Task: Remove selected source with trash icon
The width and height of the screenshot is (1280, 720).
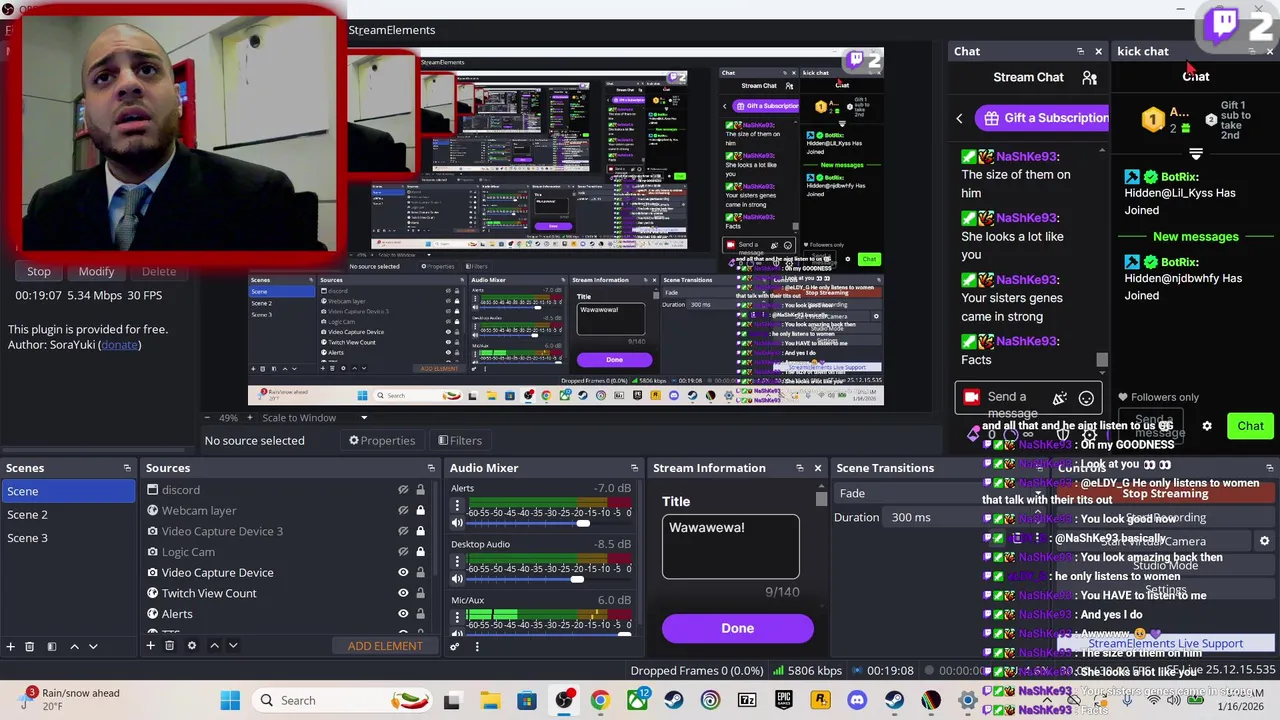Action: point(169,646)
